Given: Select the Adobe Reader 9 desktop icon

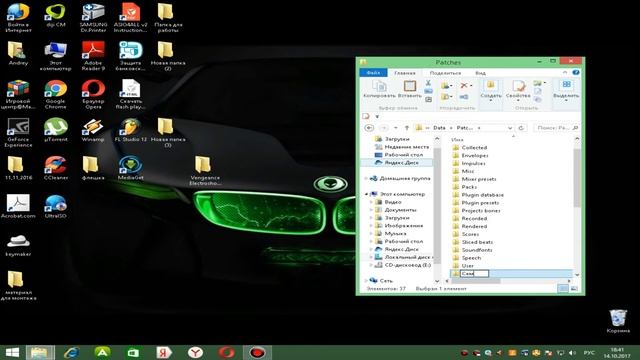Looking at the screenshot, I should point(93,56).
